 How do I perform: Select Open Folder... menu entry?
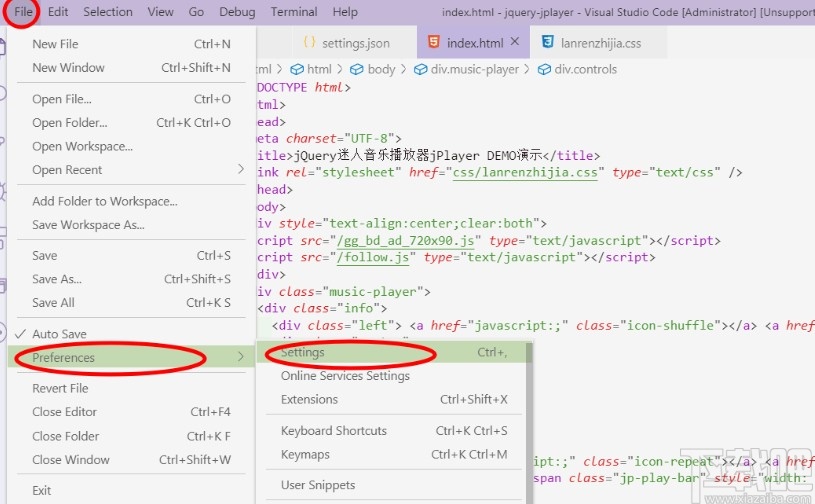(x=131, y=123)
